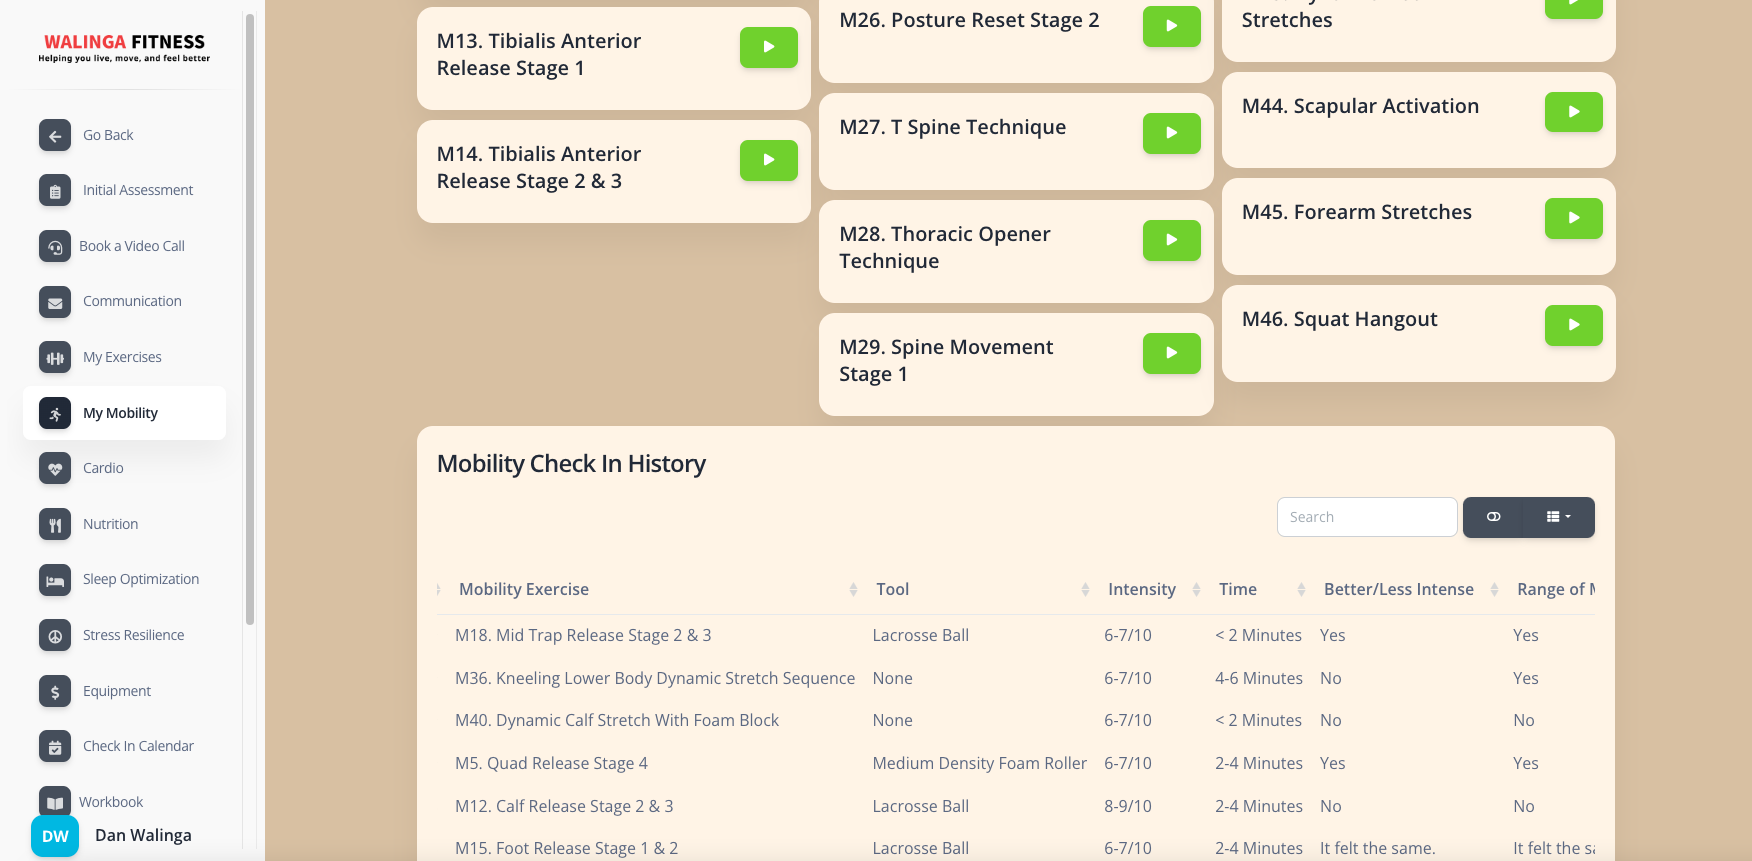
Task: Select M40. Dynamic Calf Stretch With Foam Block
Action: coord(616,720)
